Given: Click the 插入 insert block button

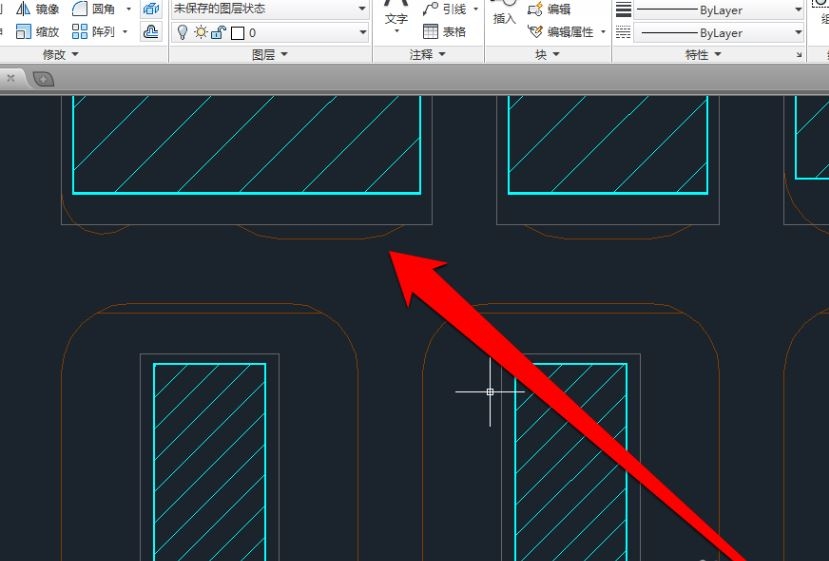Looking at the screenshot, I should coord(504,13).
